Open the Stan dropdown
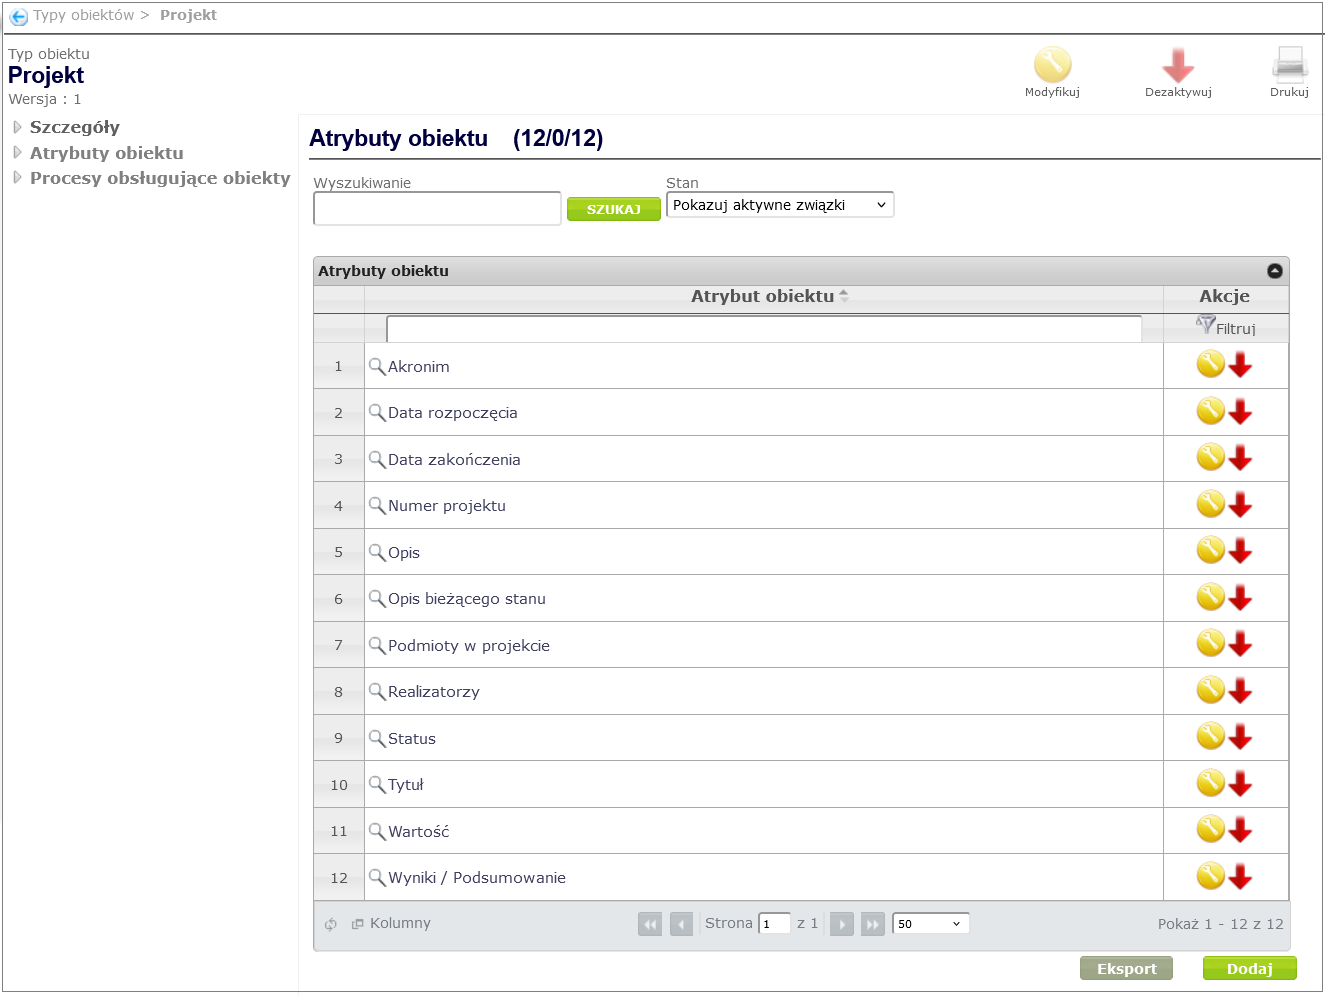This screenshot has height=995, width=1325. pyautogui.click(x=780, y=205)
